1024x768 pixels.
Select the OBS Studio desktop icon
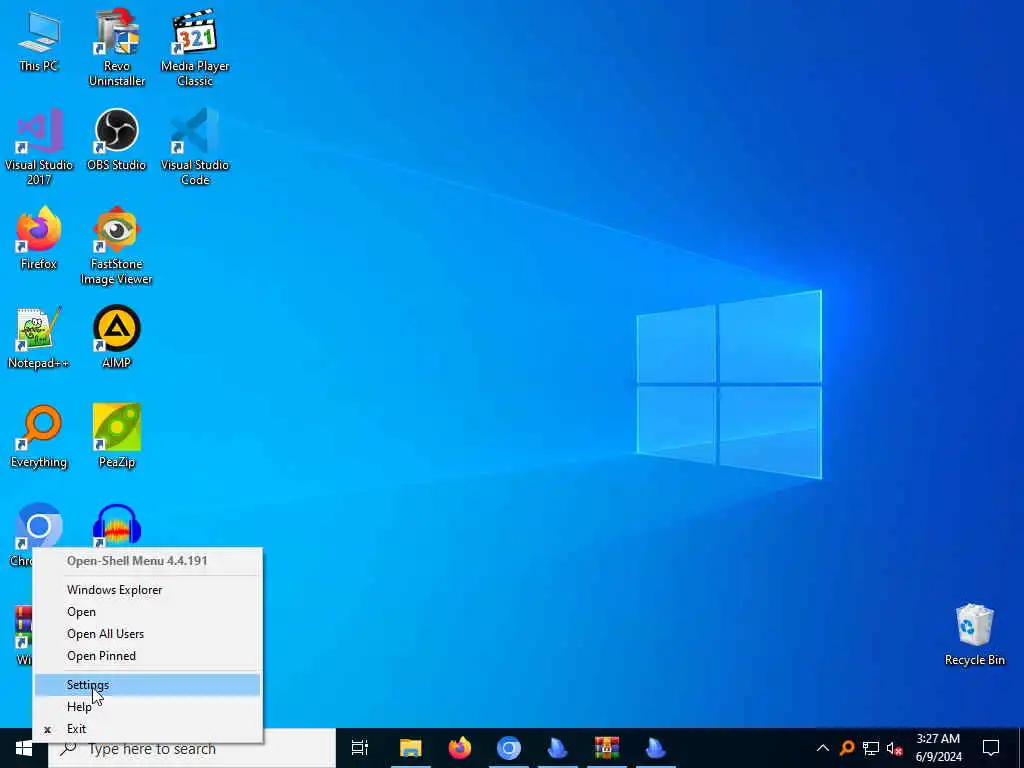point(117,140)
